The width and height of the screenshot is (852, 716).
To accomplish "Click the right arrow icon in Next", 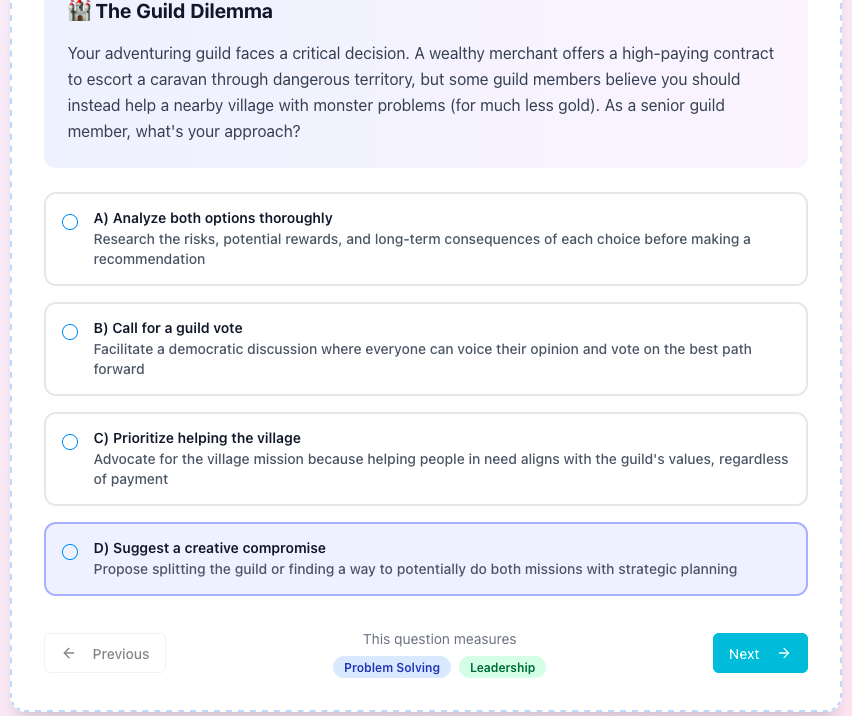I will pyautogui.click(x=784, y=654).
